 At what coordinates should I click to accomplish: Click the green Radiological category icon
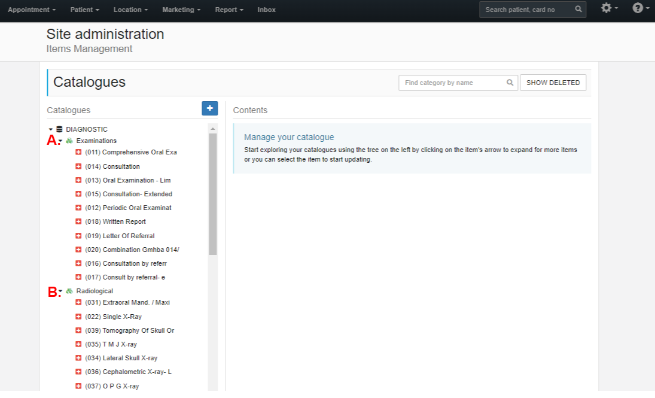tap(69, 291)
